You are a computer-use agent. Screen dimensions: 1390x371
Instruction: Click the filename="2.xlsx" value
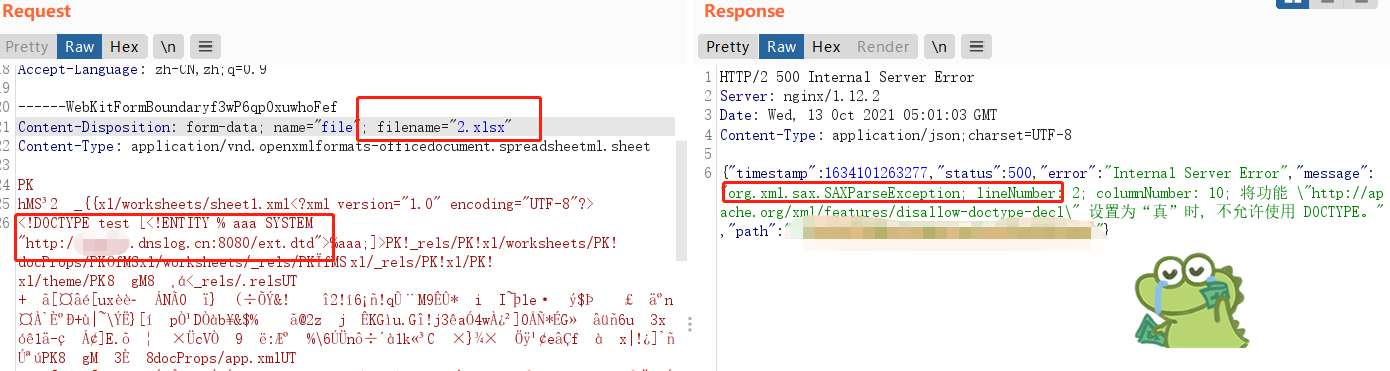click(444, 127)
